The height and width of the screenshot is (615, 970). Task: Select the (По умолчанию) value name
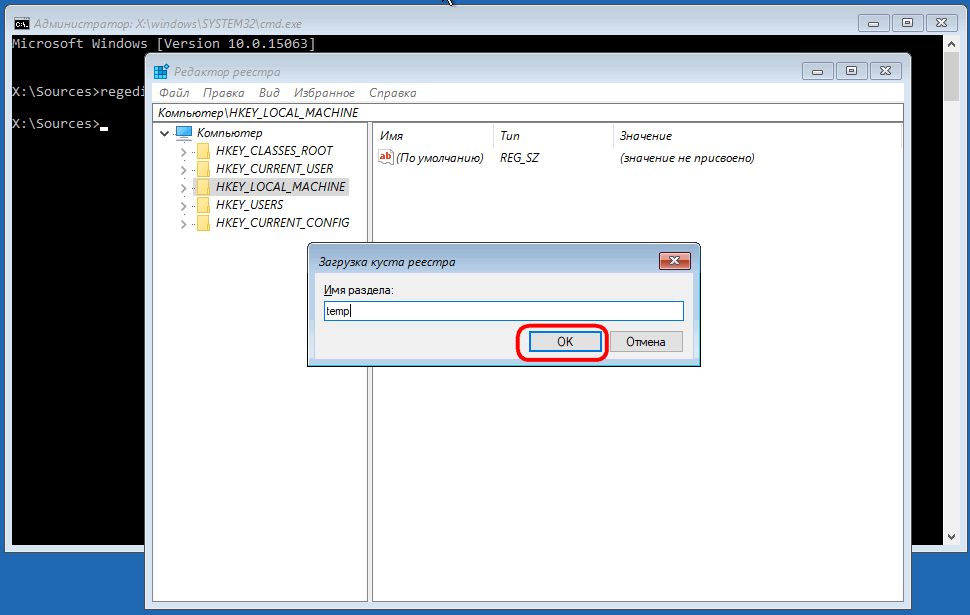click(440, 158)
